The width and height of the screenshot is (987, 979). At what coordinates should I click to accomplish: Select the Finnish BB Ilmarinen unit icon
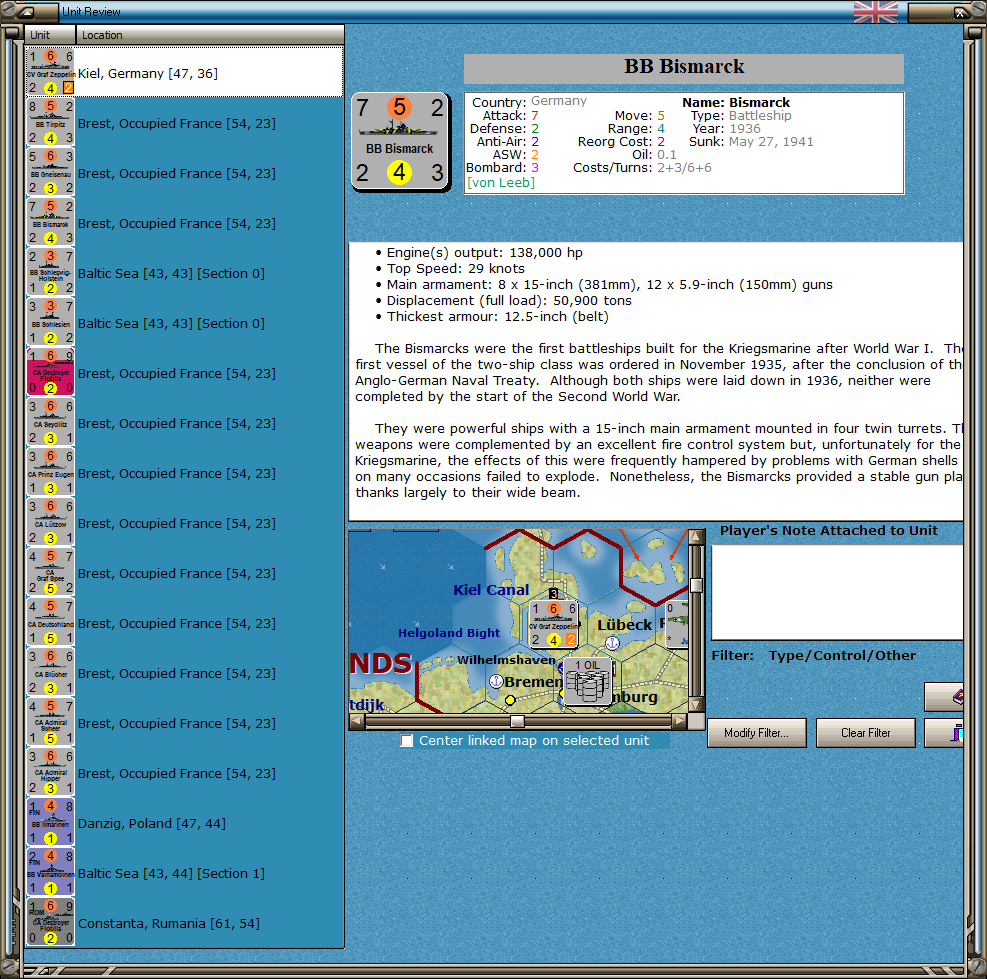click(50, 823)
